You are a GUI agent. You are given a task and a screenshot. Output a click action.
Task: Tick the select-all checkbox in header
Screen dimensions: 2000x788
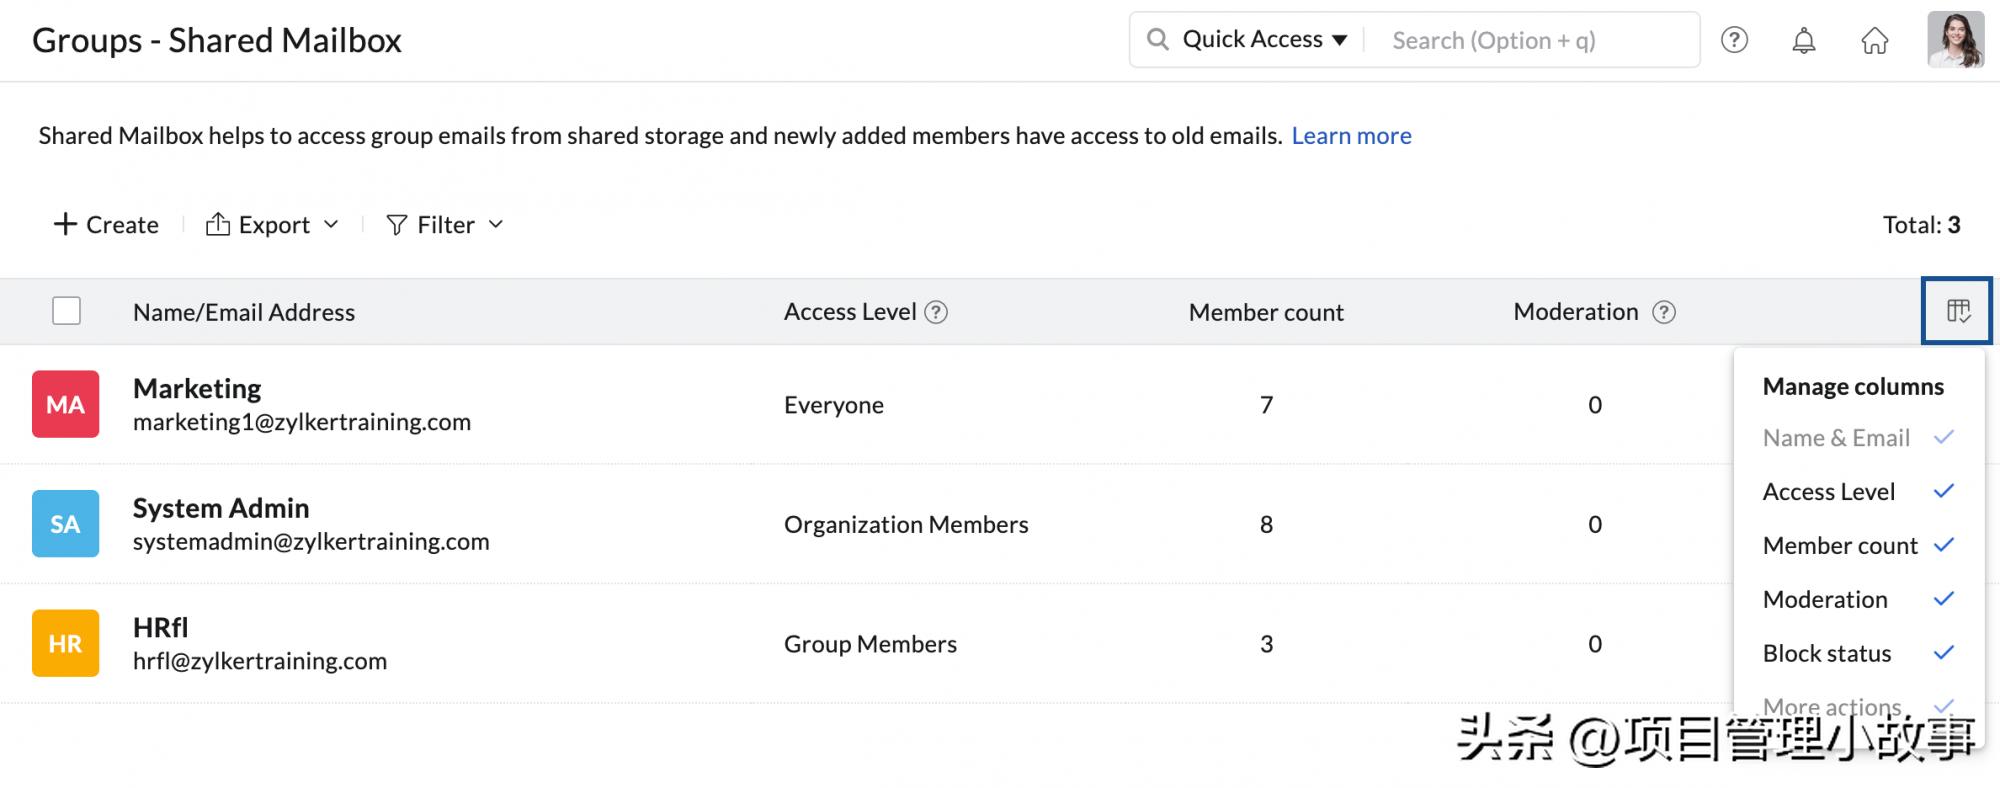(67, 311)
